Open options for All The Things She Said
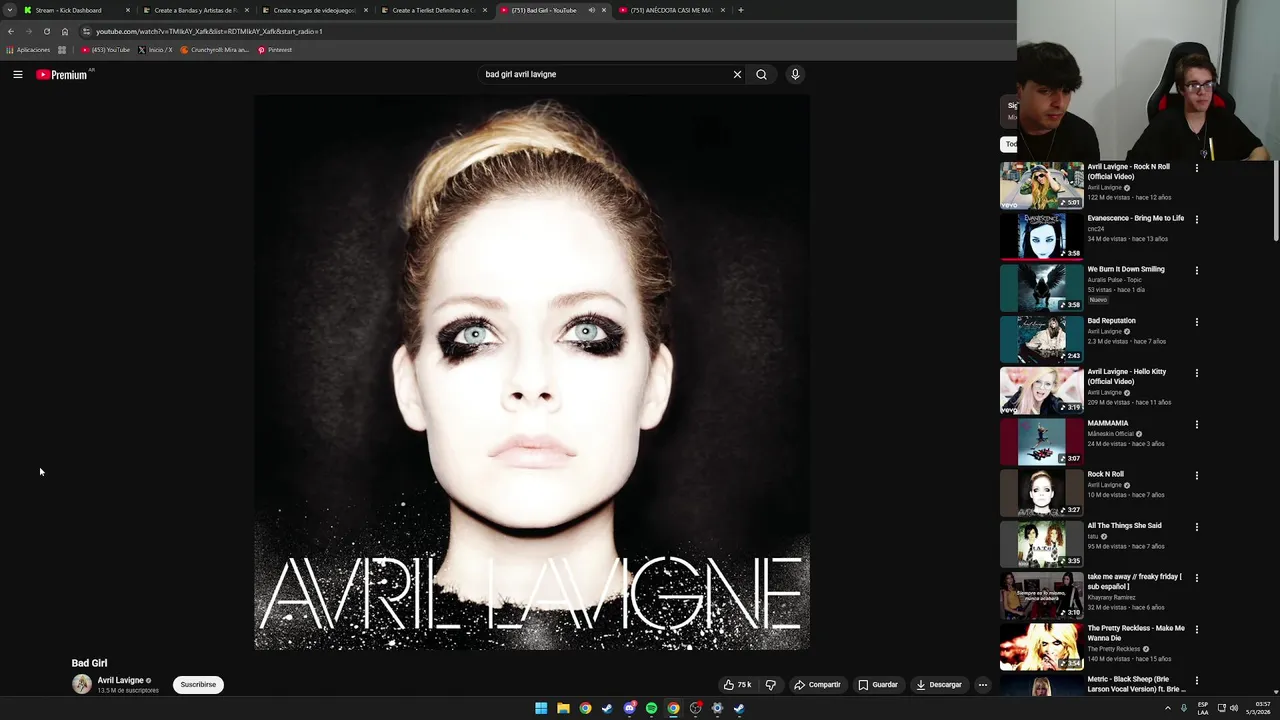This screenshot has height=720, width=1280. point(1196,527)
